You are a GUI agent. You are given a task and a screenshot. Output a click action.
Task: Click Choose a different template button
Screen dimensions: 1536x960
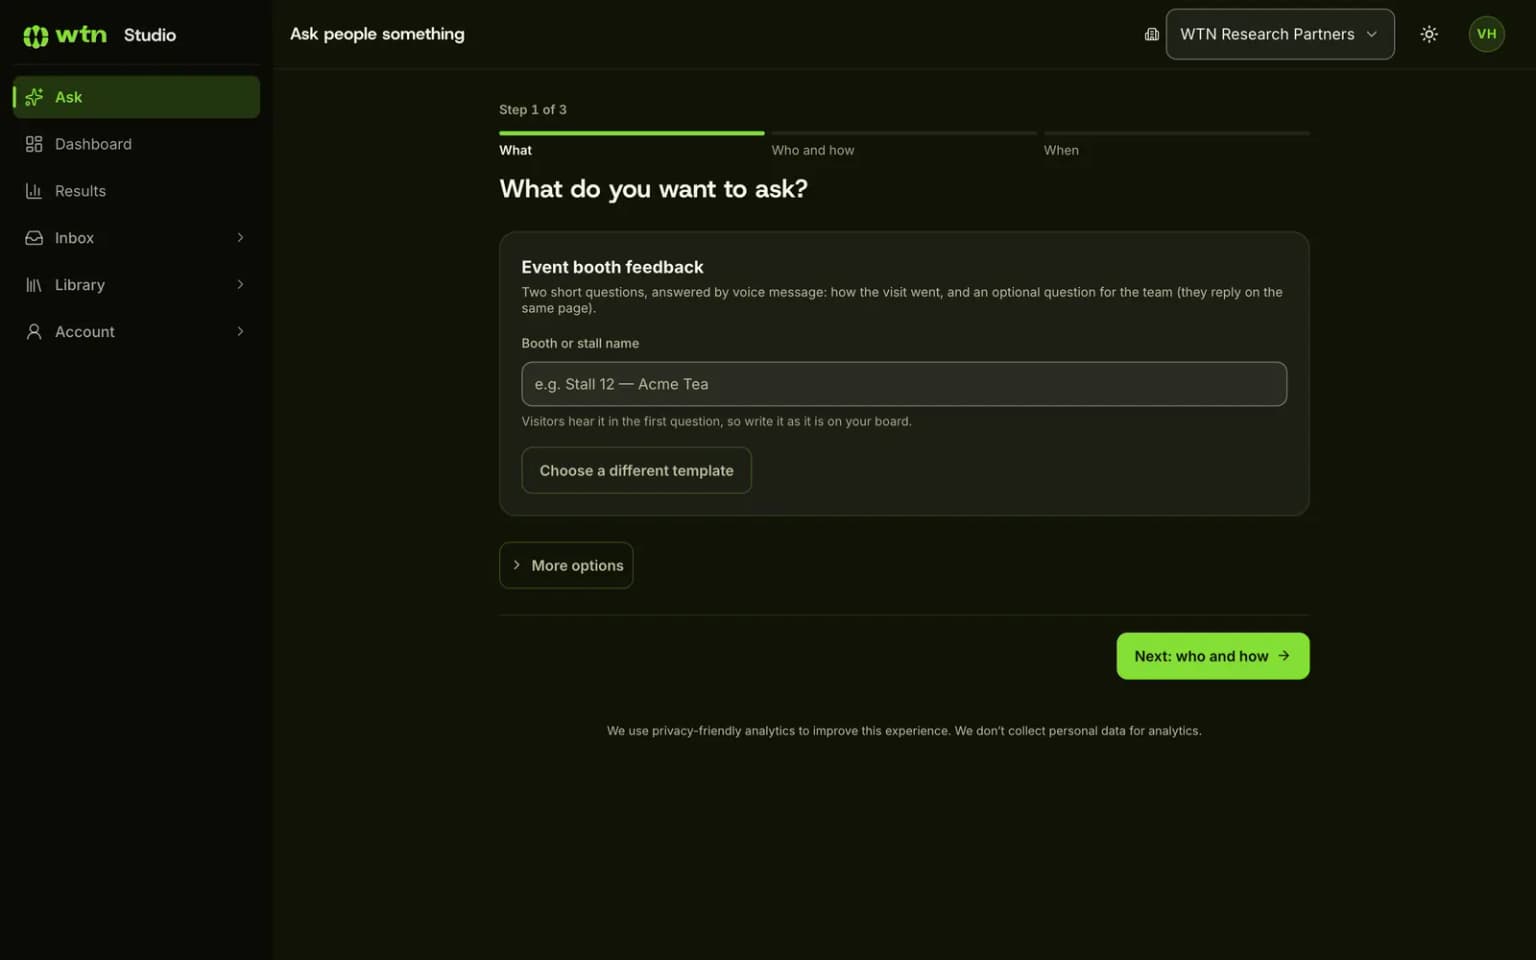tap(636, 470)
